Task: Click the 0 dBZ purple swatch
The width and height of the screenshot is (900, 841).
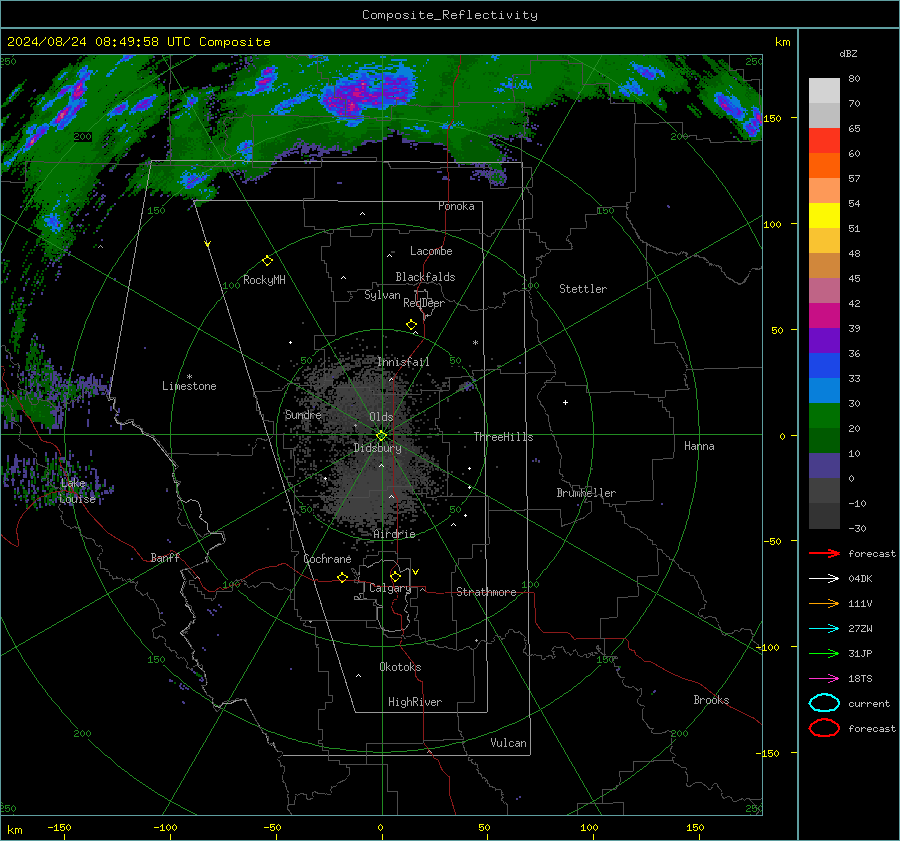Action: (824, 466)
